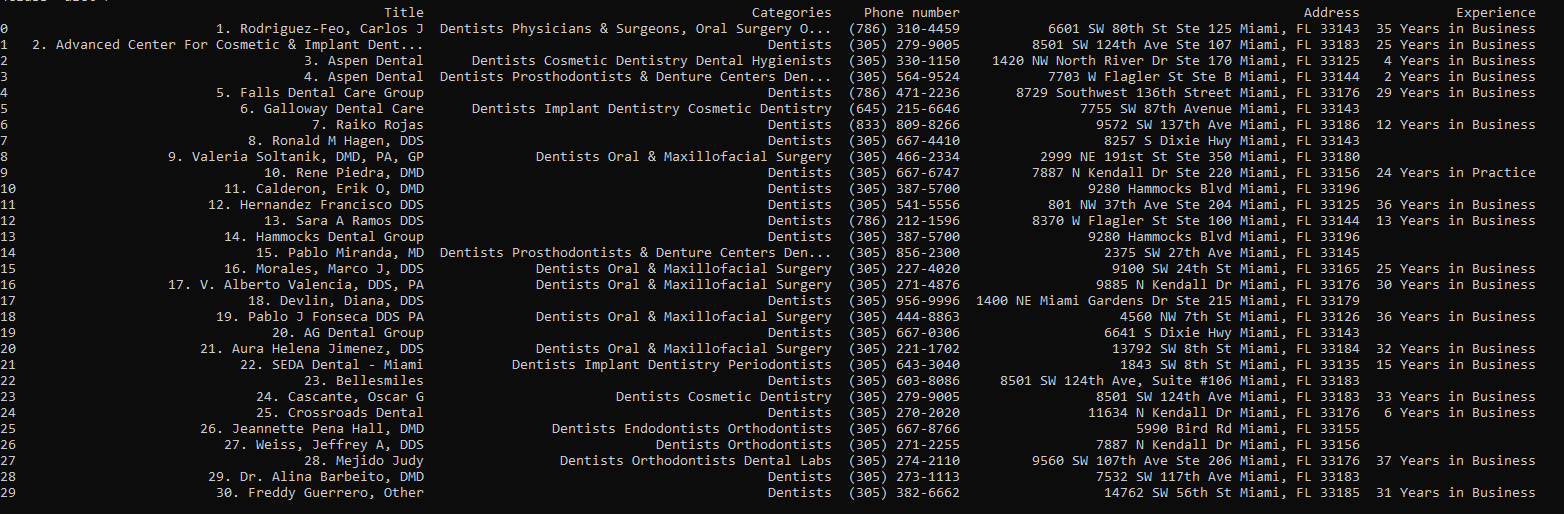Click the Experience column header
The width and height of the screenshot is (1564, 514).
(x=1495, y=12)
